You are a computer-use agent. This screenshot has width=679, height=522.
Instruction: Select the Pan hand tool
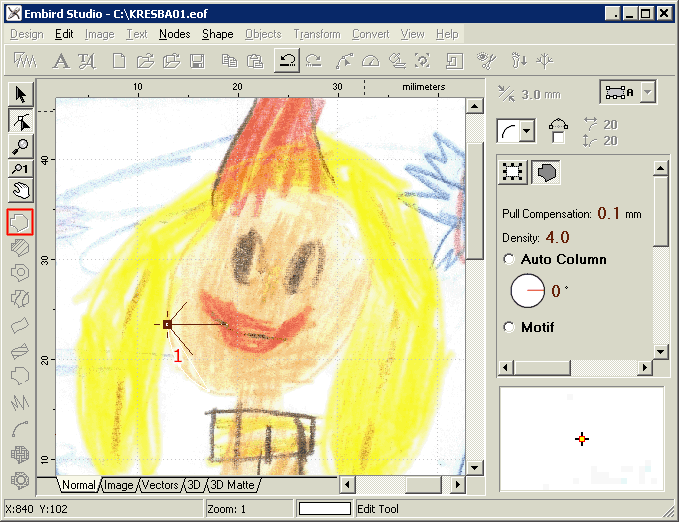pyautogui.click(x=20, y=190)
